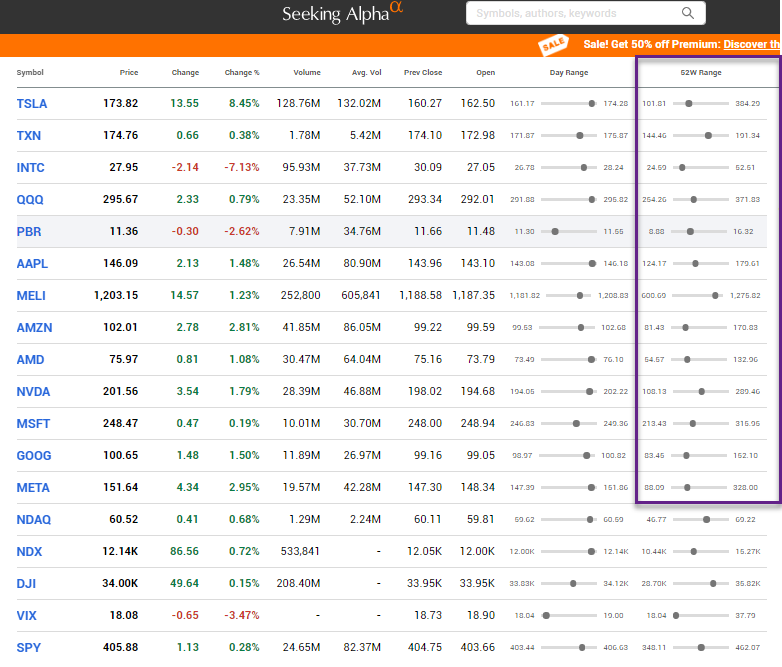The width and height of the screenshot is (782, 667).
Task: Click NVDA open value 194.68
Action: [478, 391]
